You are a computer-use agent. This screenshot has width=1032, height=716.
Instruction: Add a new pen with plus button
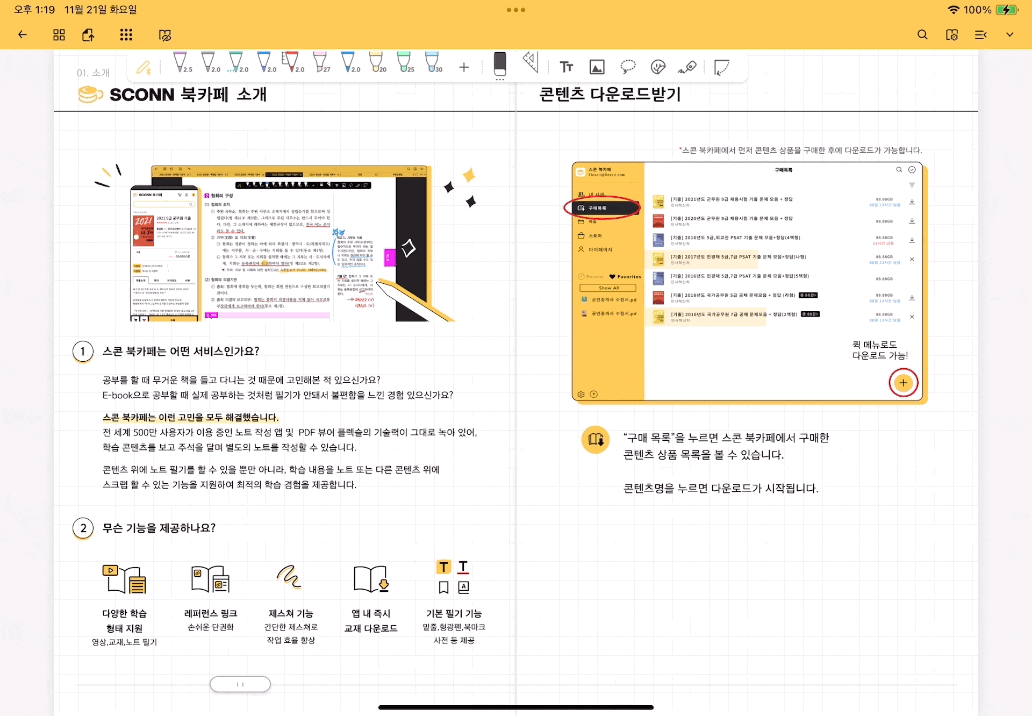coord(464,67)
